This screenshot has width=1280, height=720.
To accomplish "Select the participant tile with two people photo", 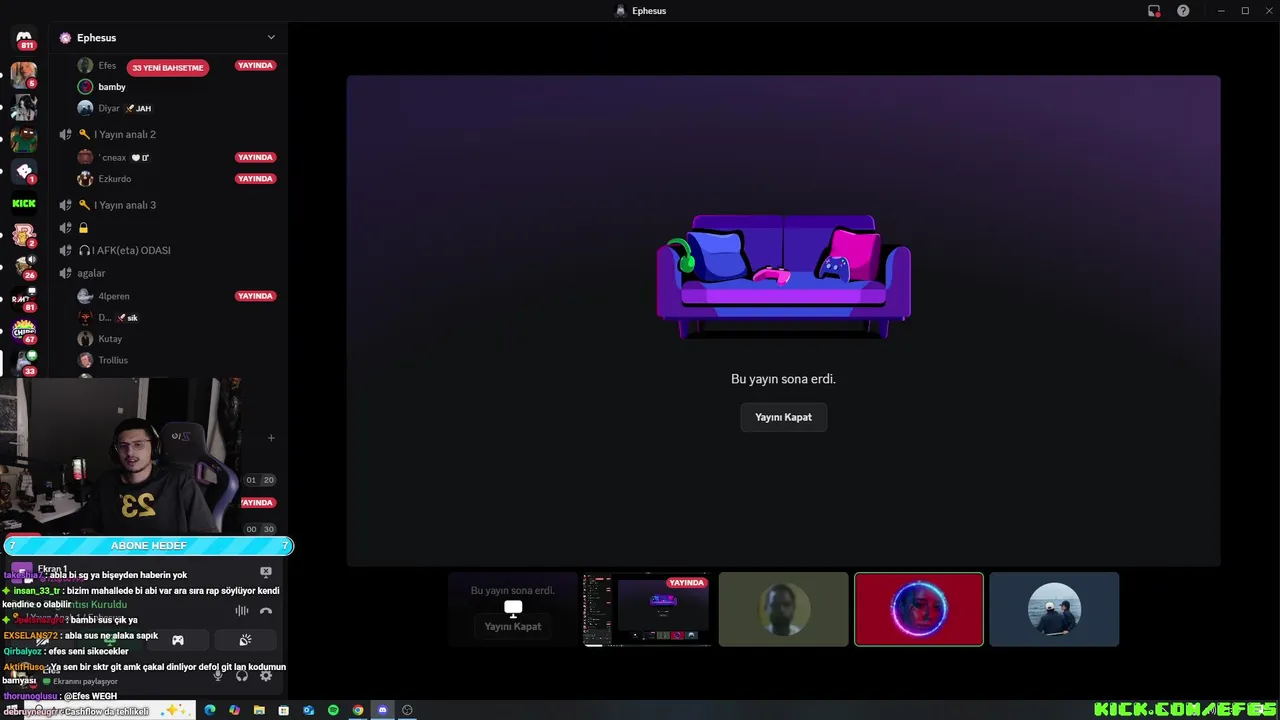I will pyautogui.click(x=1054, y=609).
